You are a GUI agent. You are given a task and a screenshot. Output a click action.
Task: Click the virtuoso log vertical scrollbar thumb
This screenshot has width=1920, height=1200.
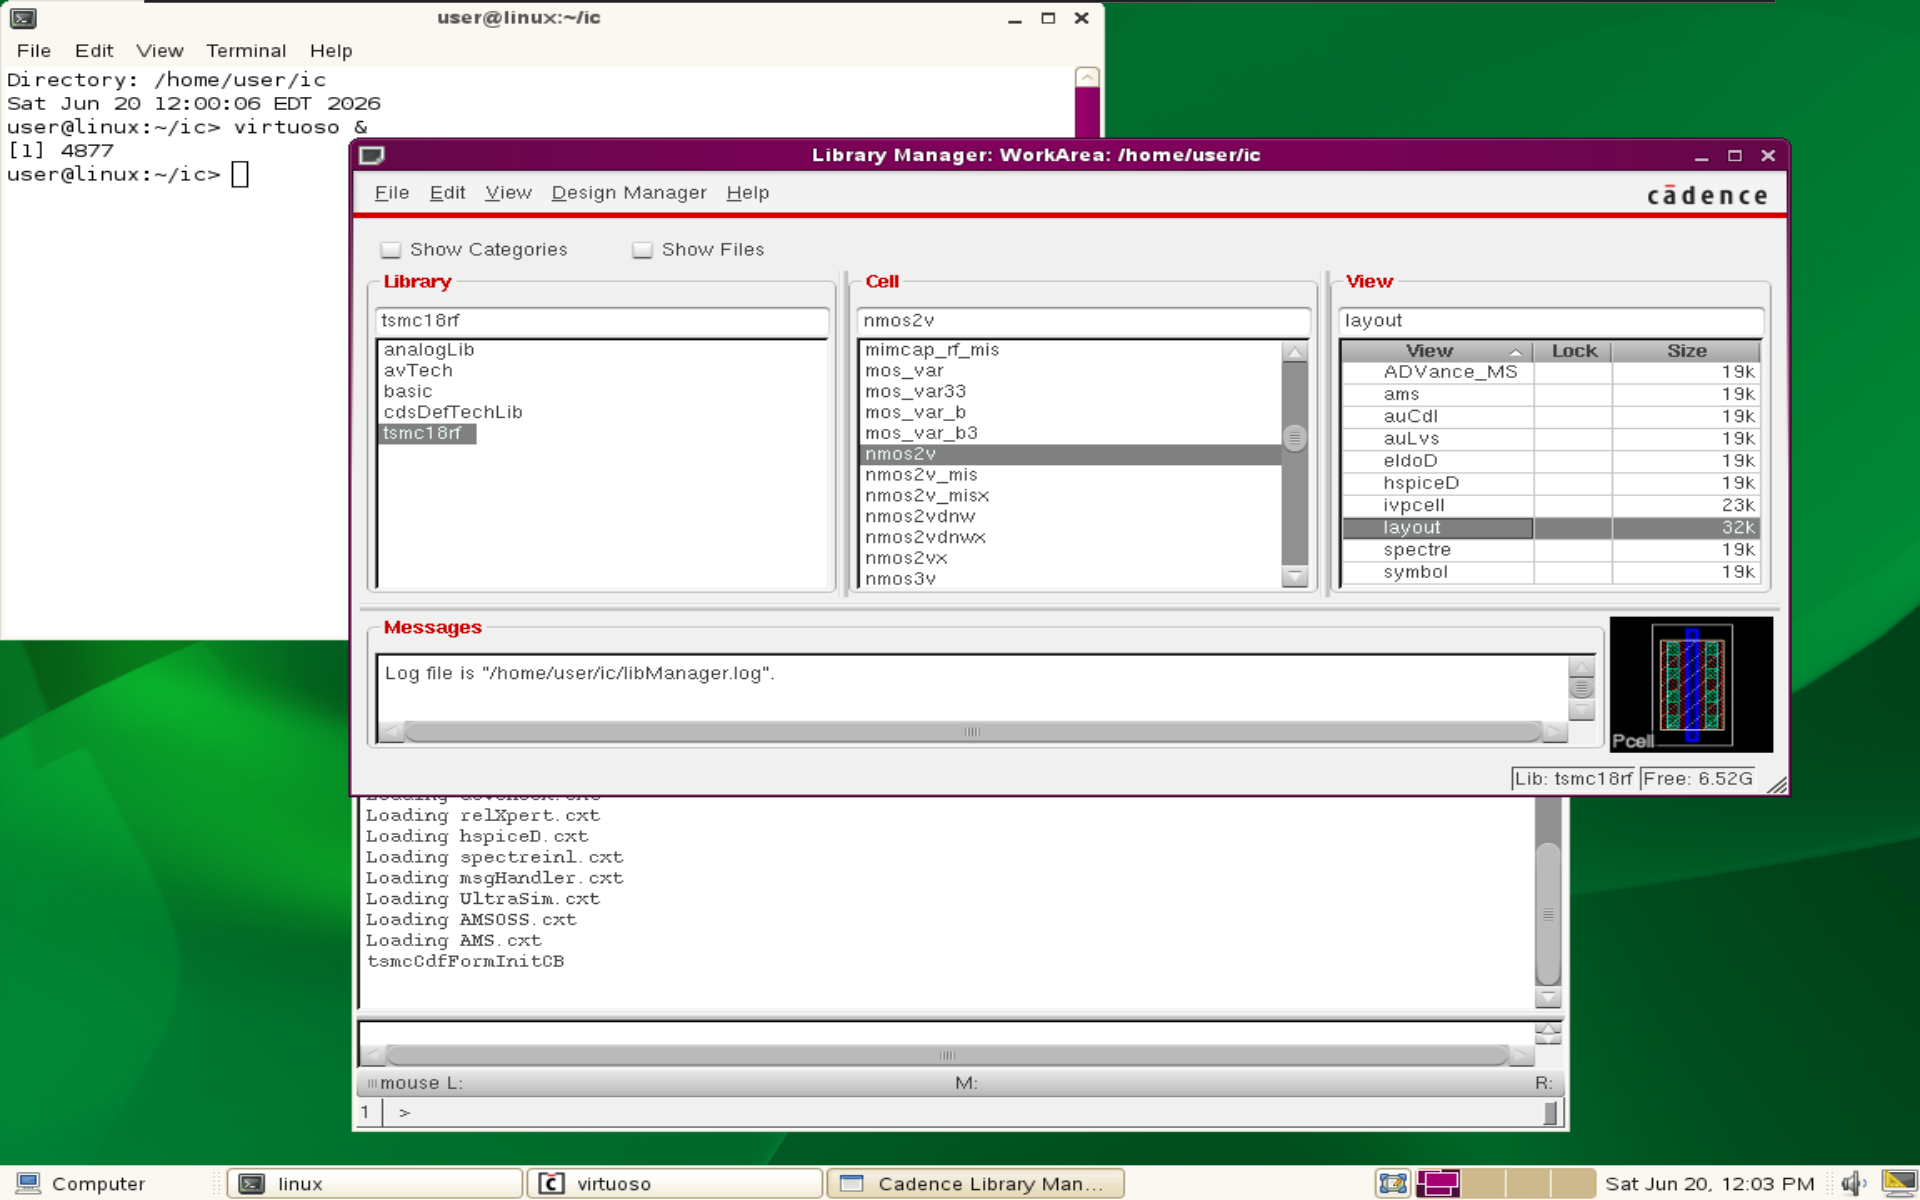pos(1548,914)
